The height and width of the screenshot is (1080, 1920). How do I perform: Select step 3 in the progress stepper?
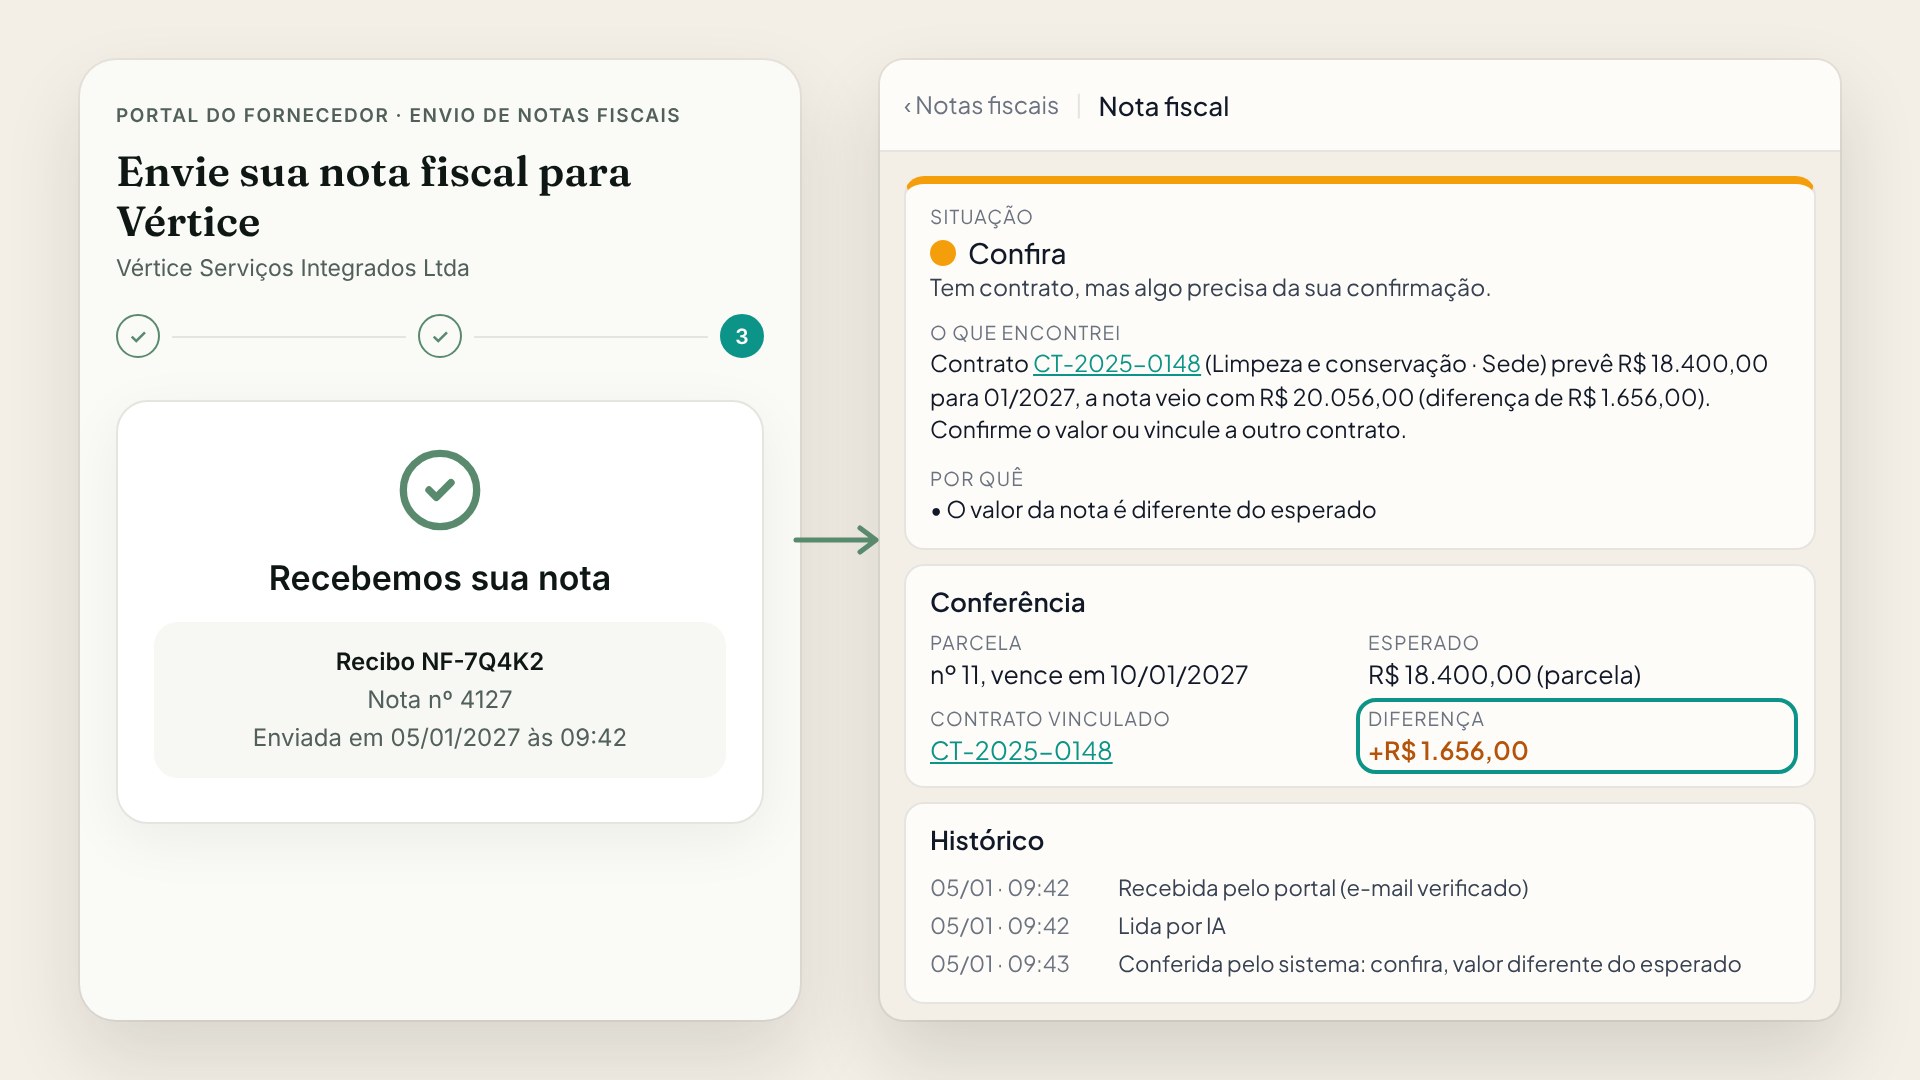[742, 337]
